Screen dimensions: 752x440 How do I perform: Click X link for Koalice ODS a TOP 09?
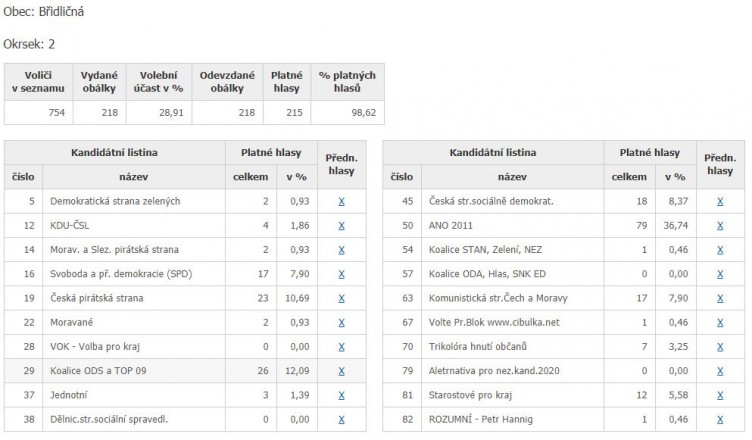(341, 371)
